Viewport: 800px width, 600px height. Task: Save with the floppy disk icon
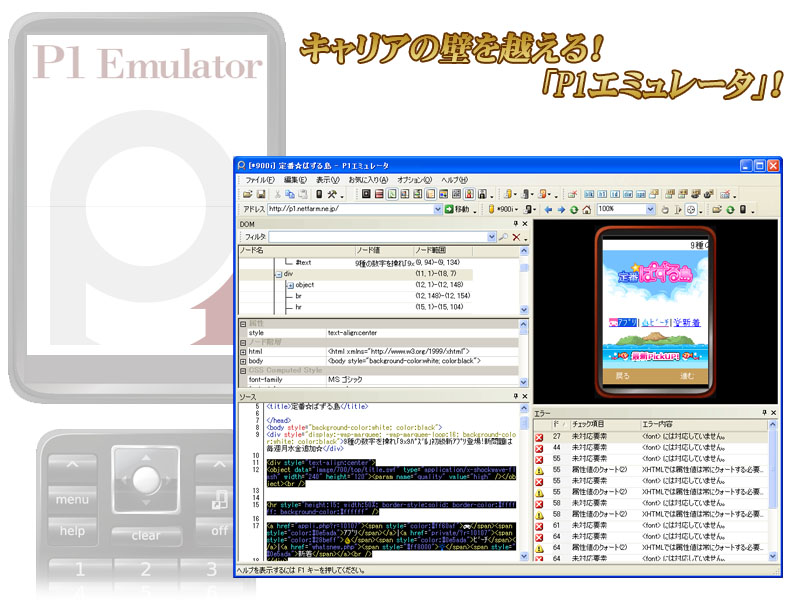click(261, 194)
